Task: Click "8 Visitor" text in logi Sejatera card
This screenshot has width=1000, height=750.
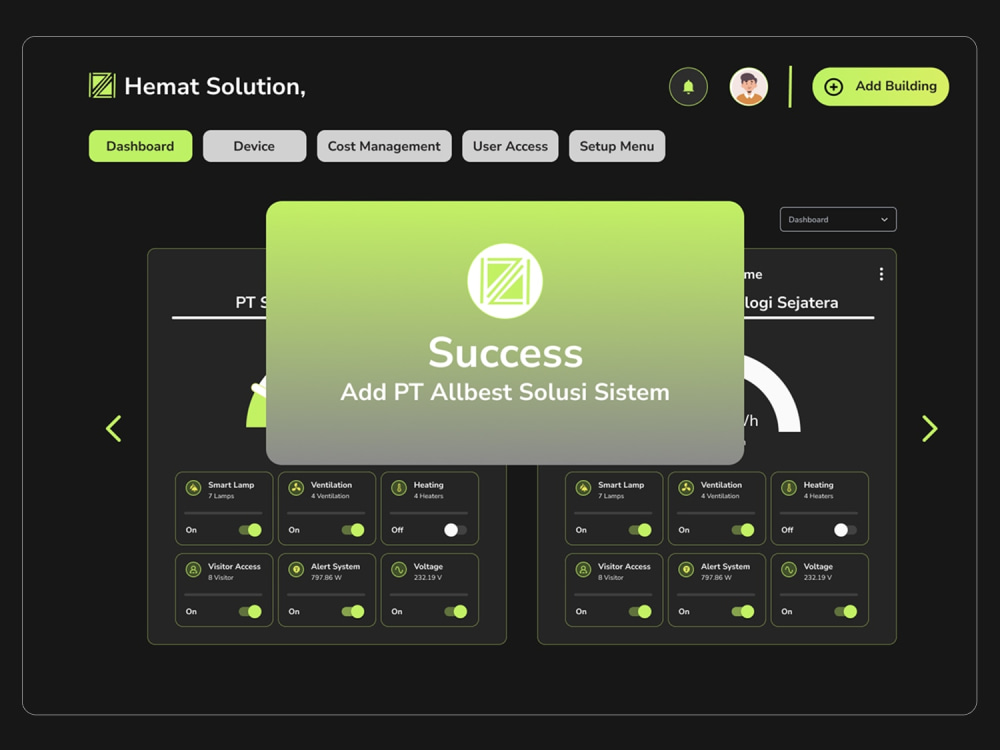Action: pos(610,578)
